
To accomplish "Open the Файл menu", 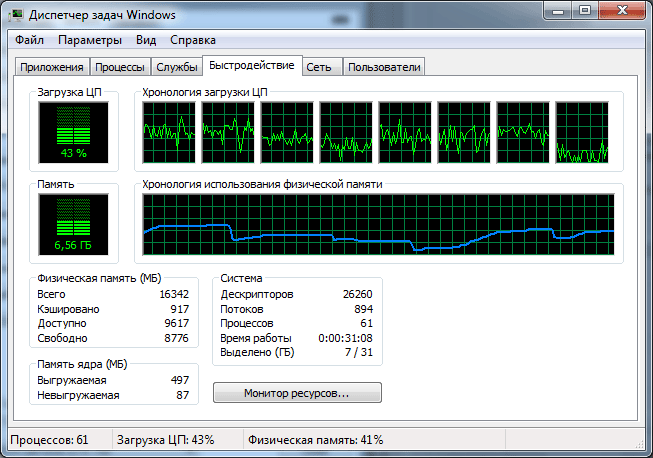I will point(29,40).
